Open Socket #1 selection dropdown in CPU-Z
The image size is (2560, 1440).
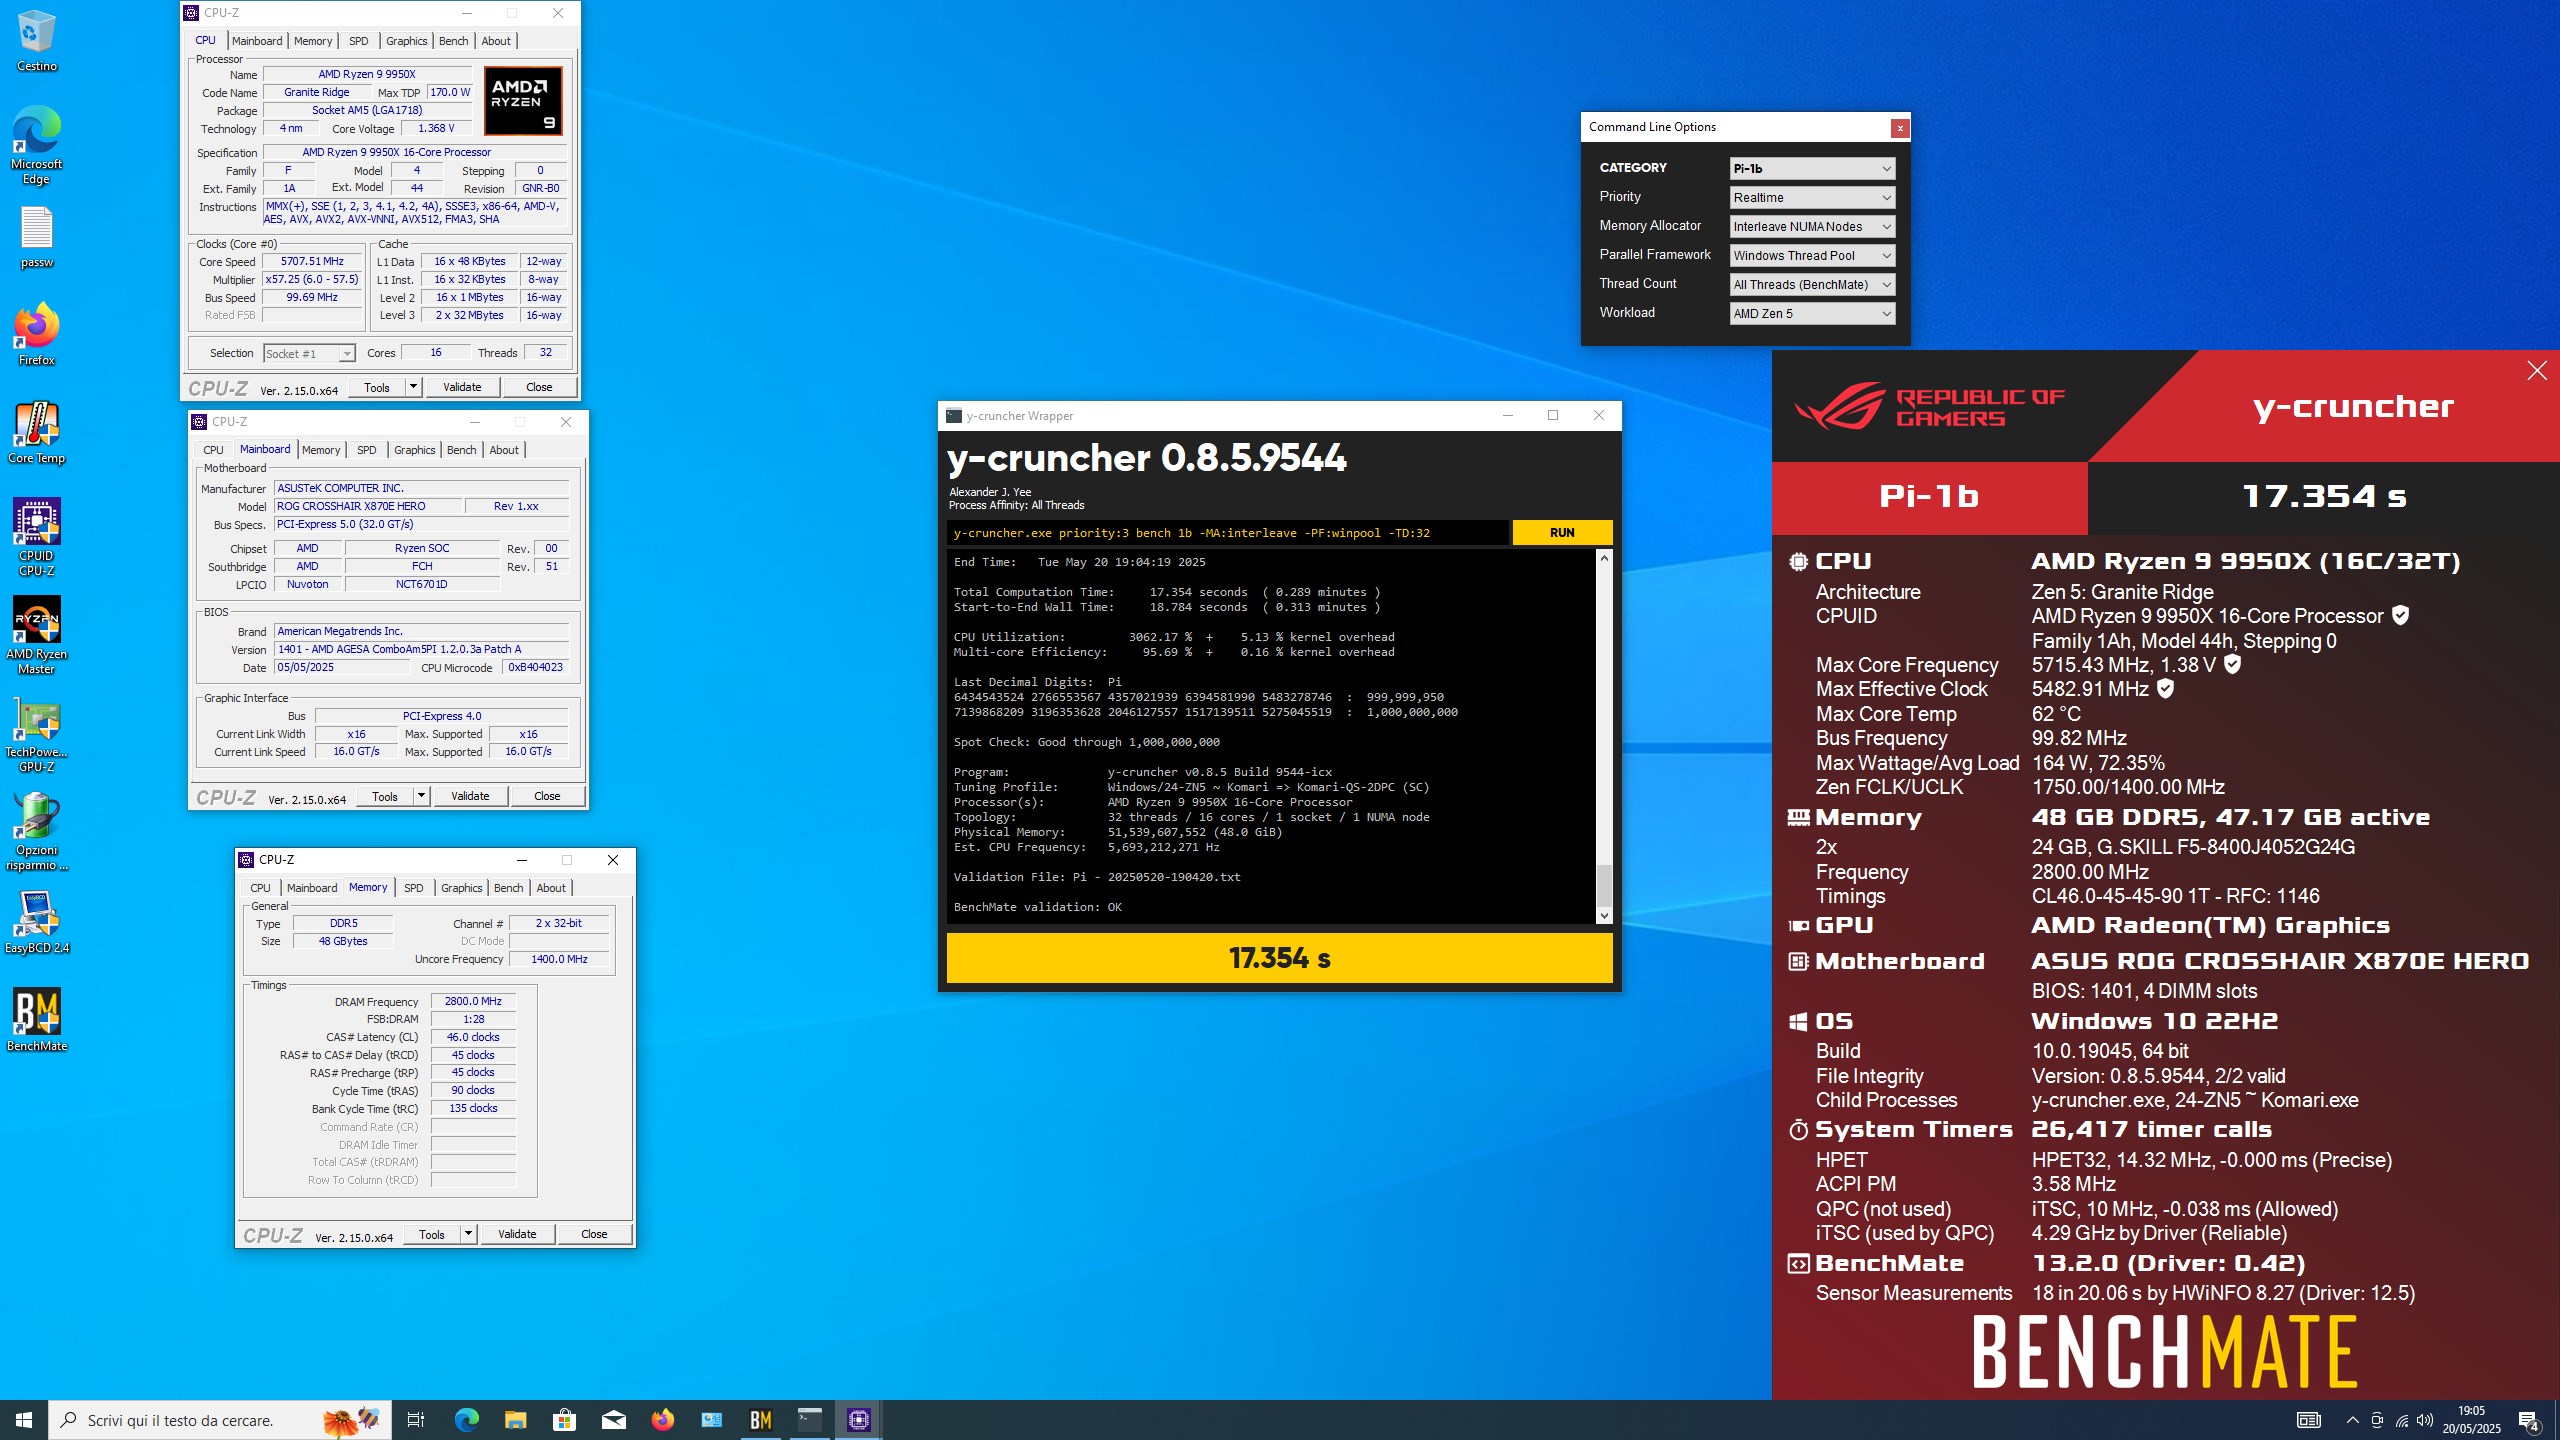coord(309,353)
